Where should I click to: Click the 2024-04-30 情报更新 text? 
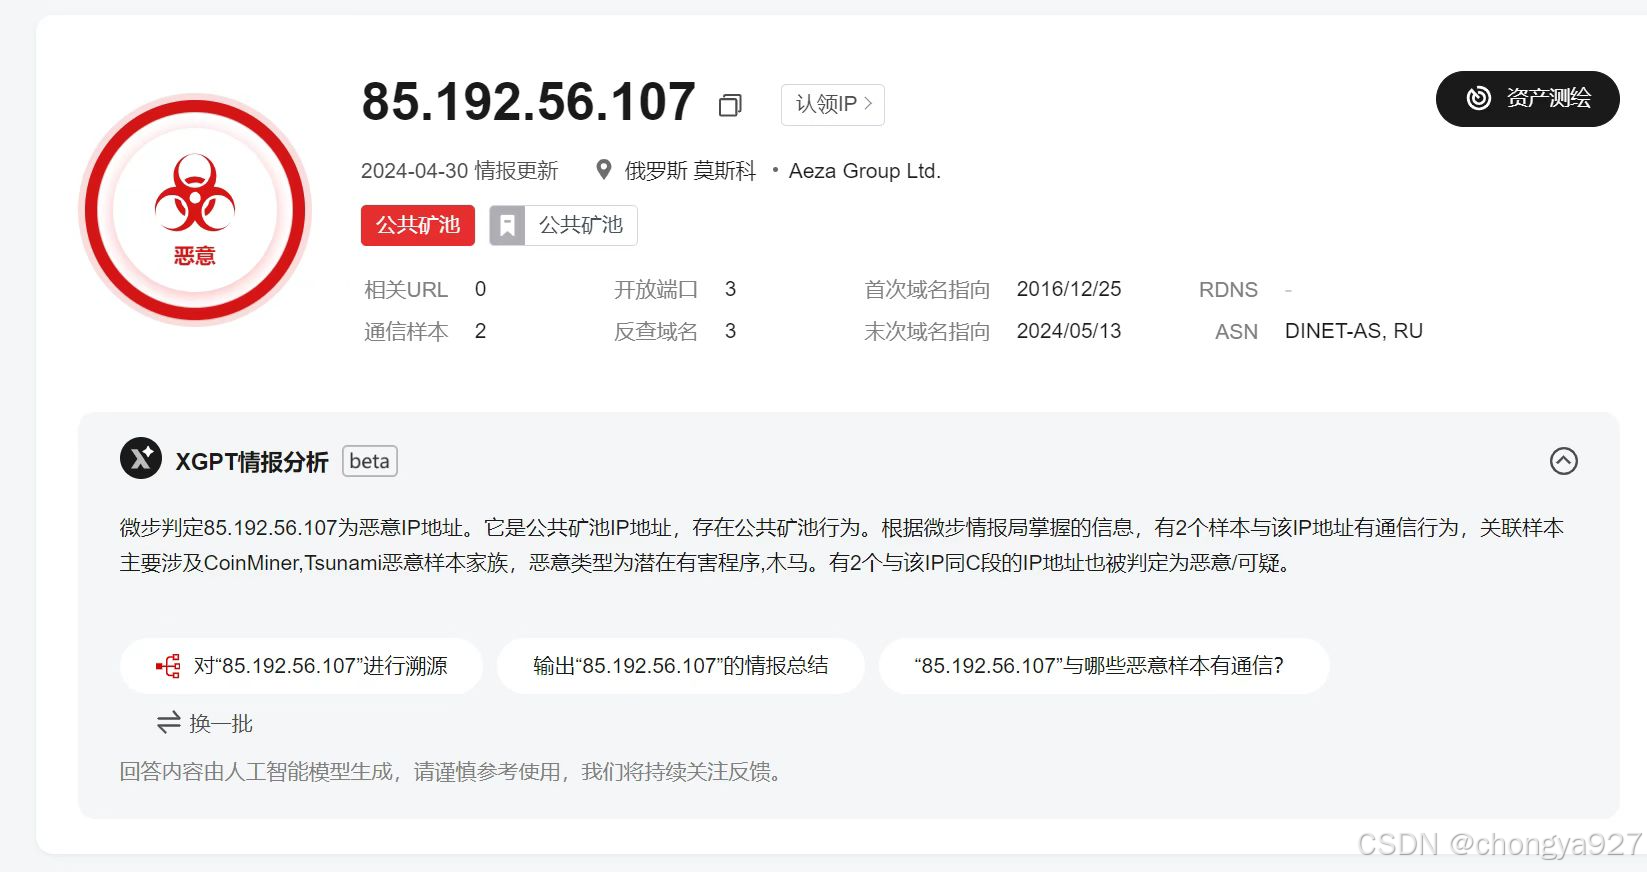460,171
